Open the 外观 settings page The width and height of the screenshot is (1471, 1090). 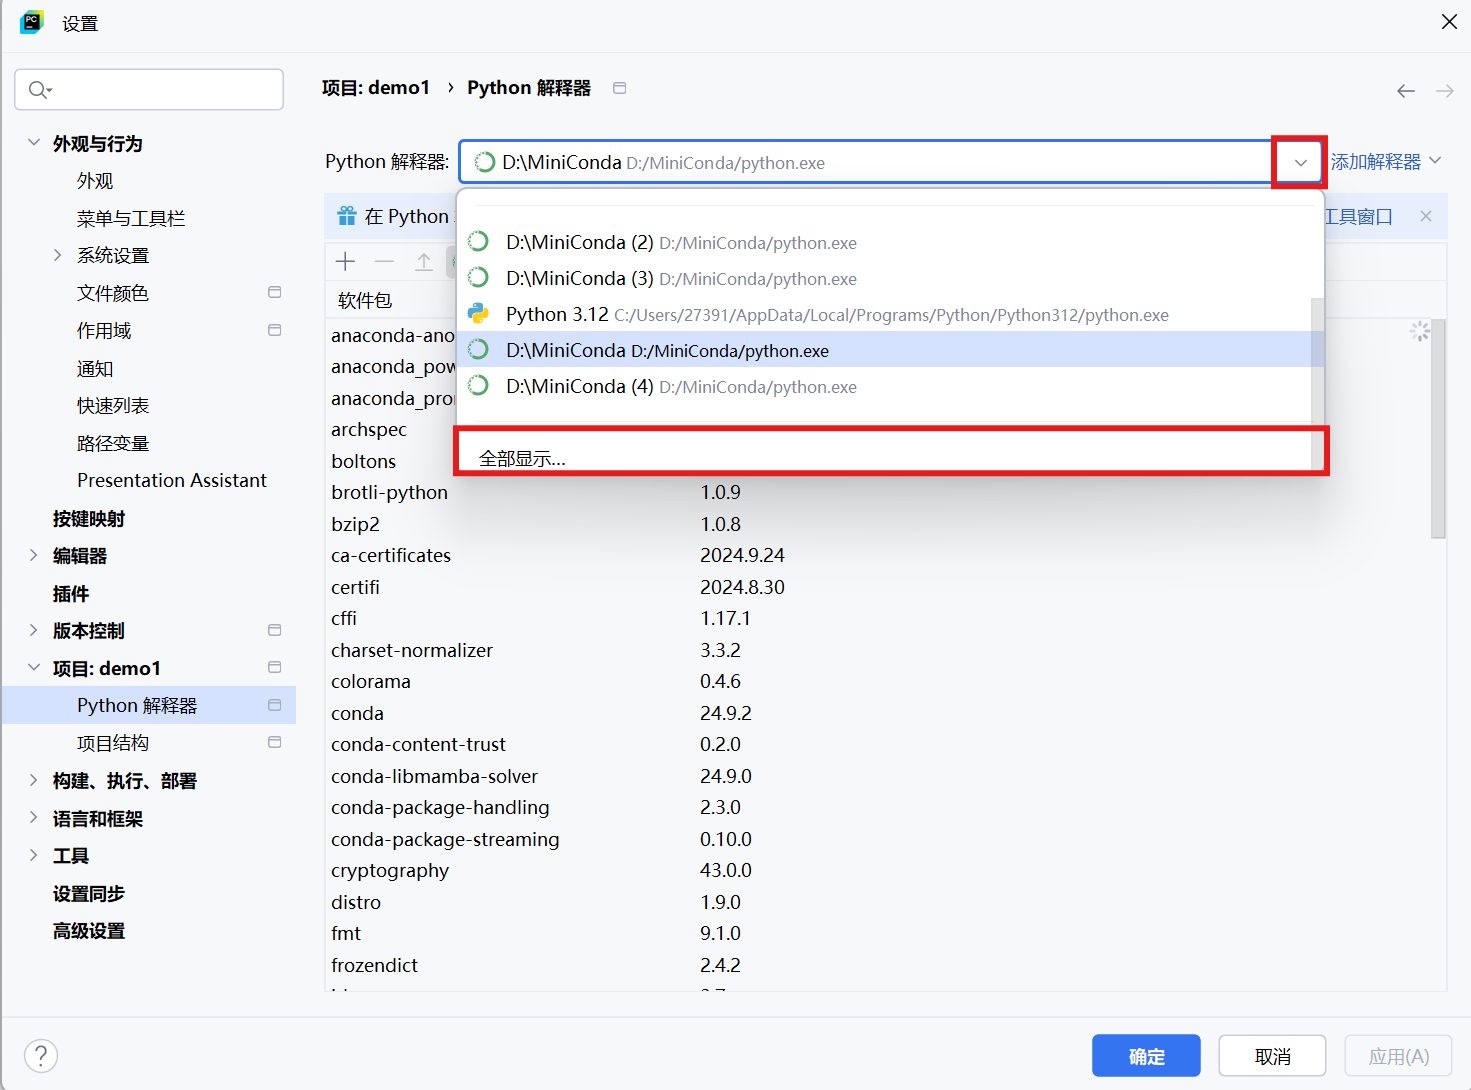pos(95,181)
